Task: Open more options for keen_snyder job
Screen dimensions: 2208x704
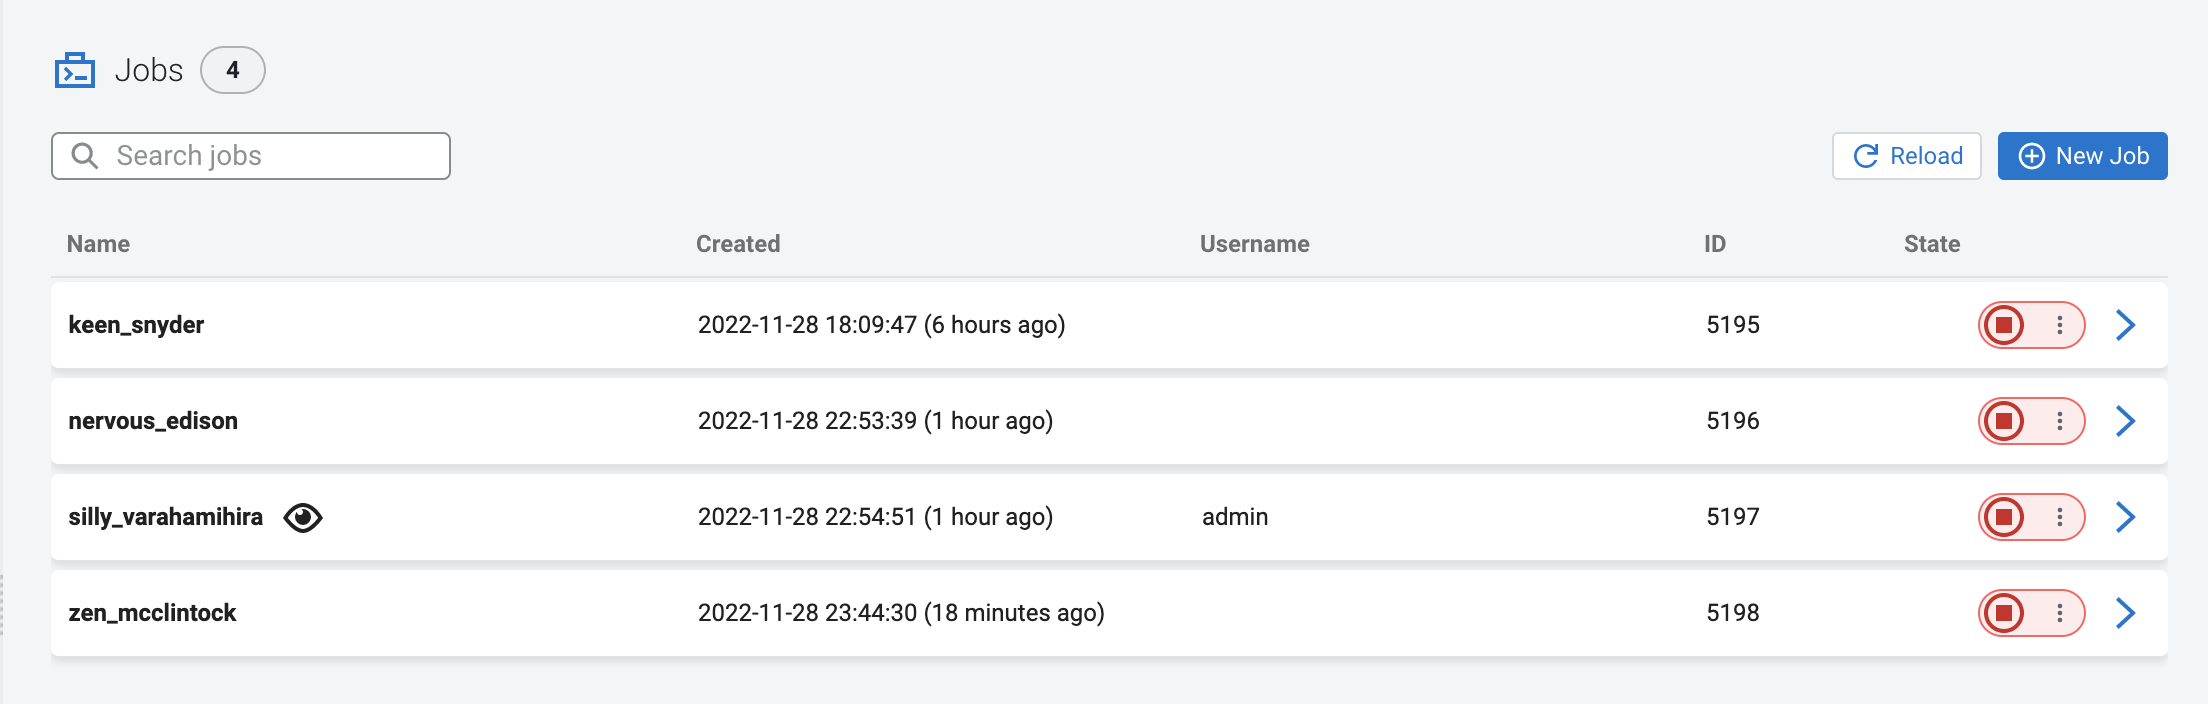Action: tap(2060, 325)
